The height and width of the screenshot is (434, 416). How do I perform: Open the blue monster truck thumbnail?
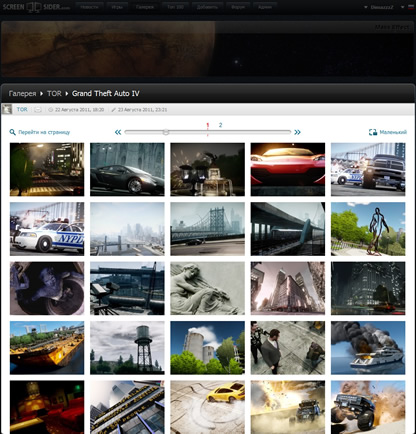click(x=368, y=407)
